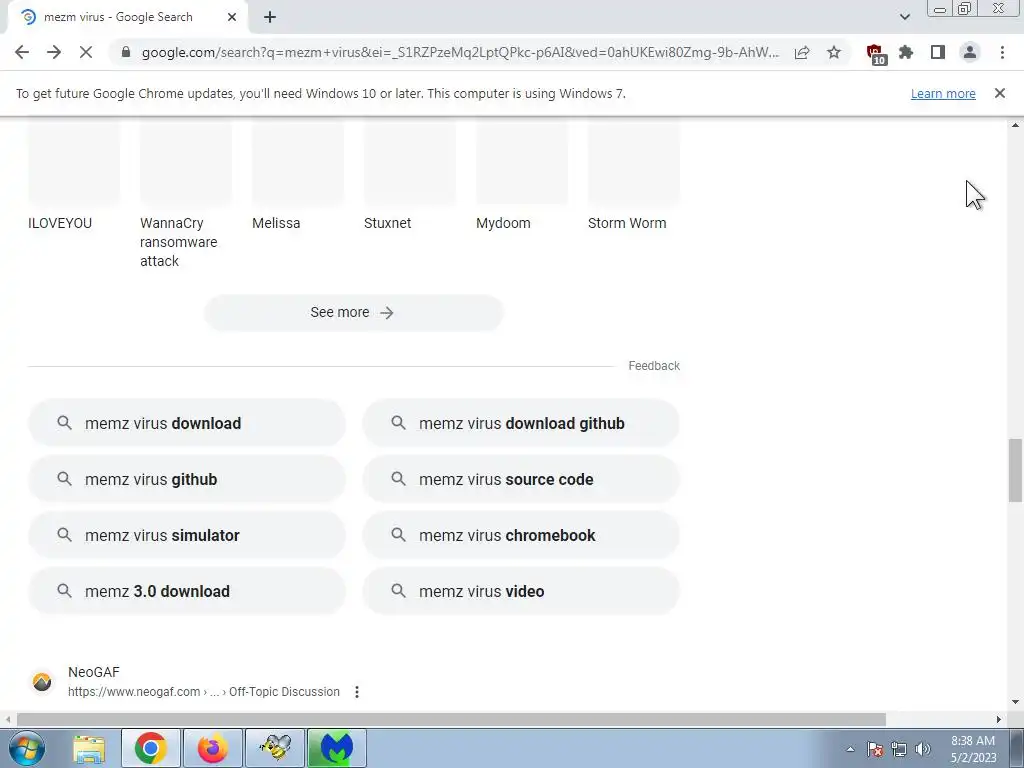Go forward using browser forward arrow

coord(54,52)
